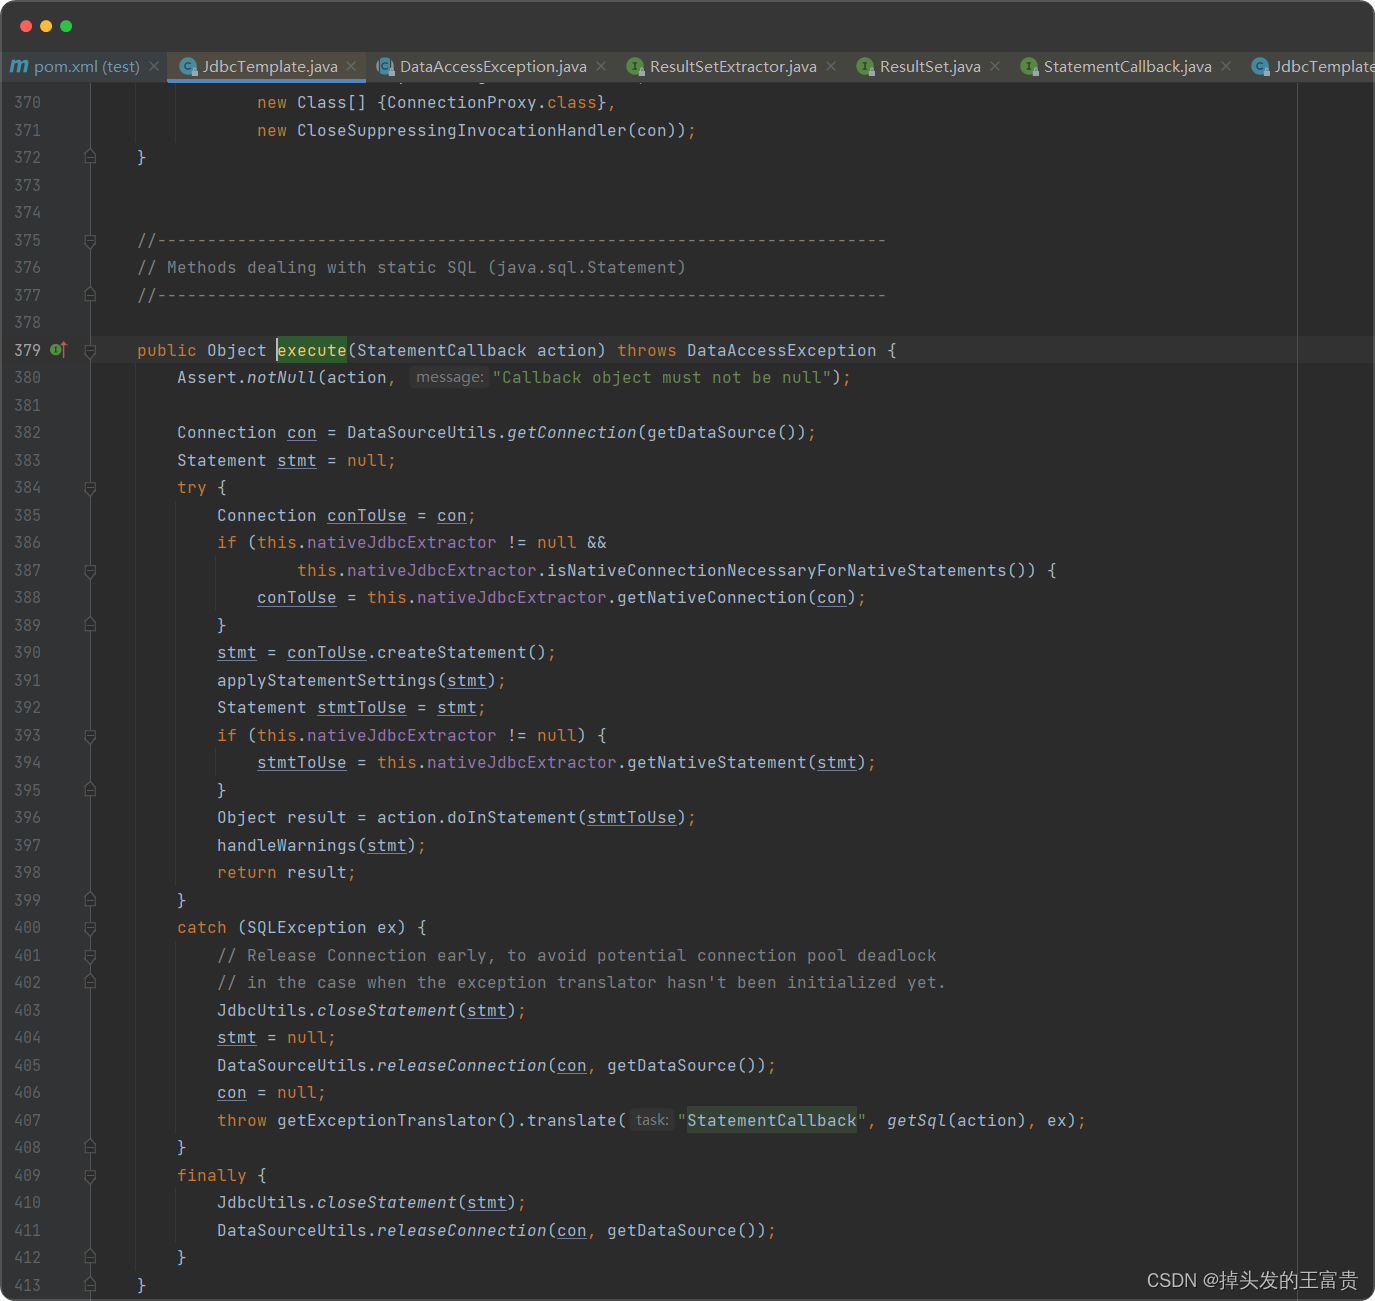Viewport: 1375px width, 1301px height.
Task: Switch to the first JdbcTemplate.java tab
Action: (269, 66)
